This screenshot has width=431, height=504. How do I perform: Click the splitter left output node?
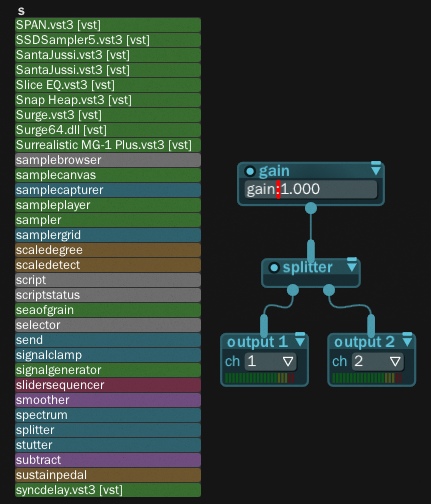tap(293, 290)
